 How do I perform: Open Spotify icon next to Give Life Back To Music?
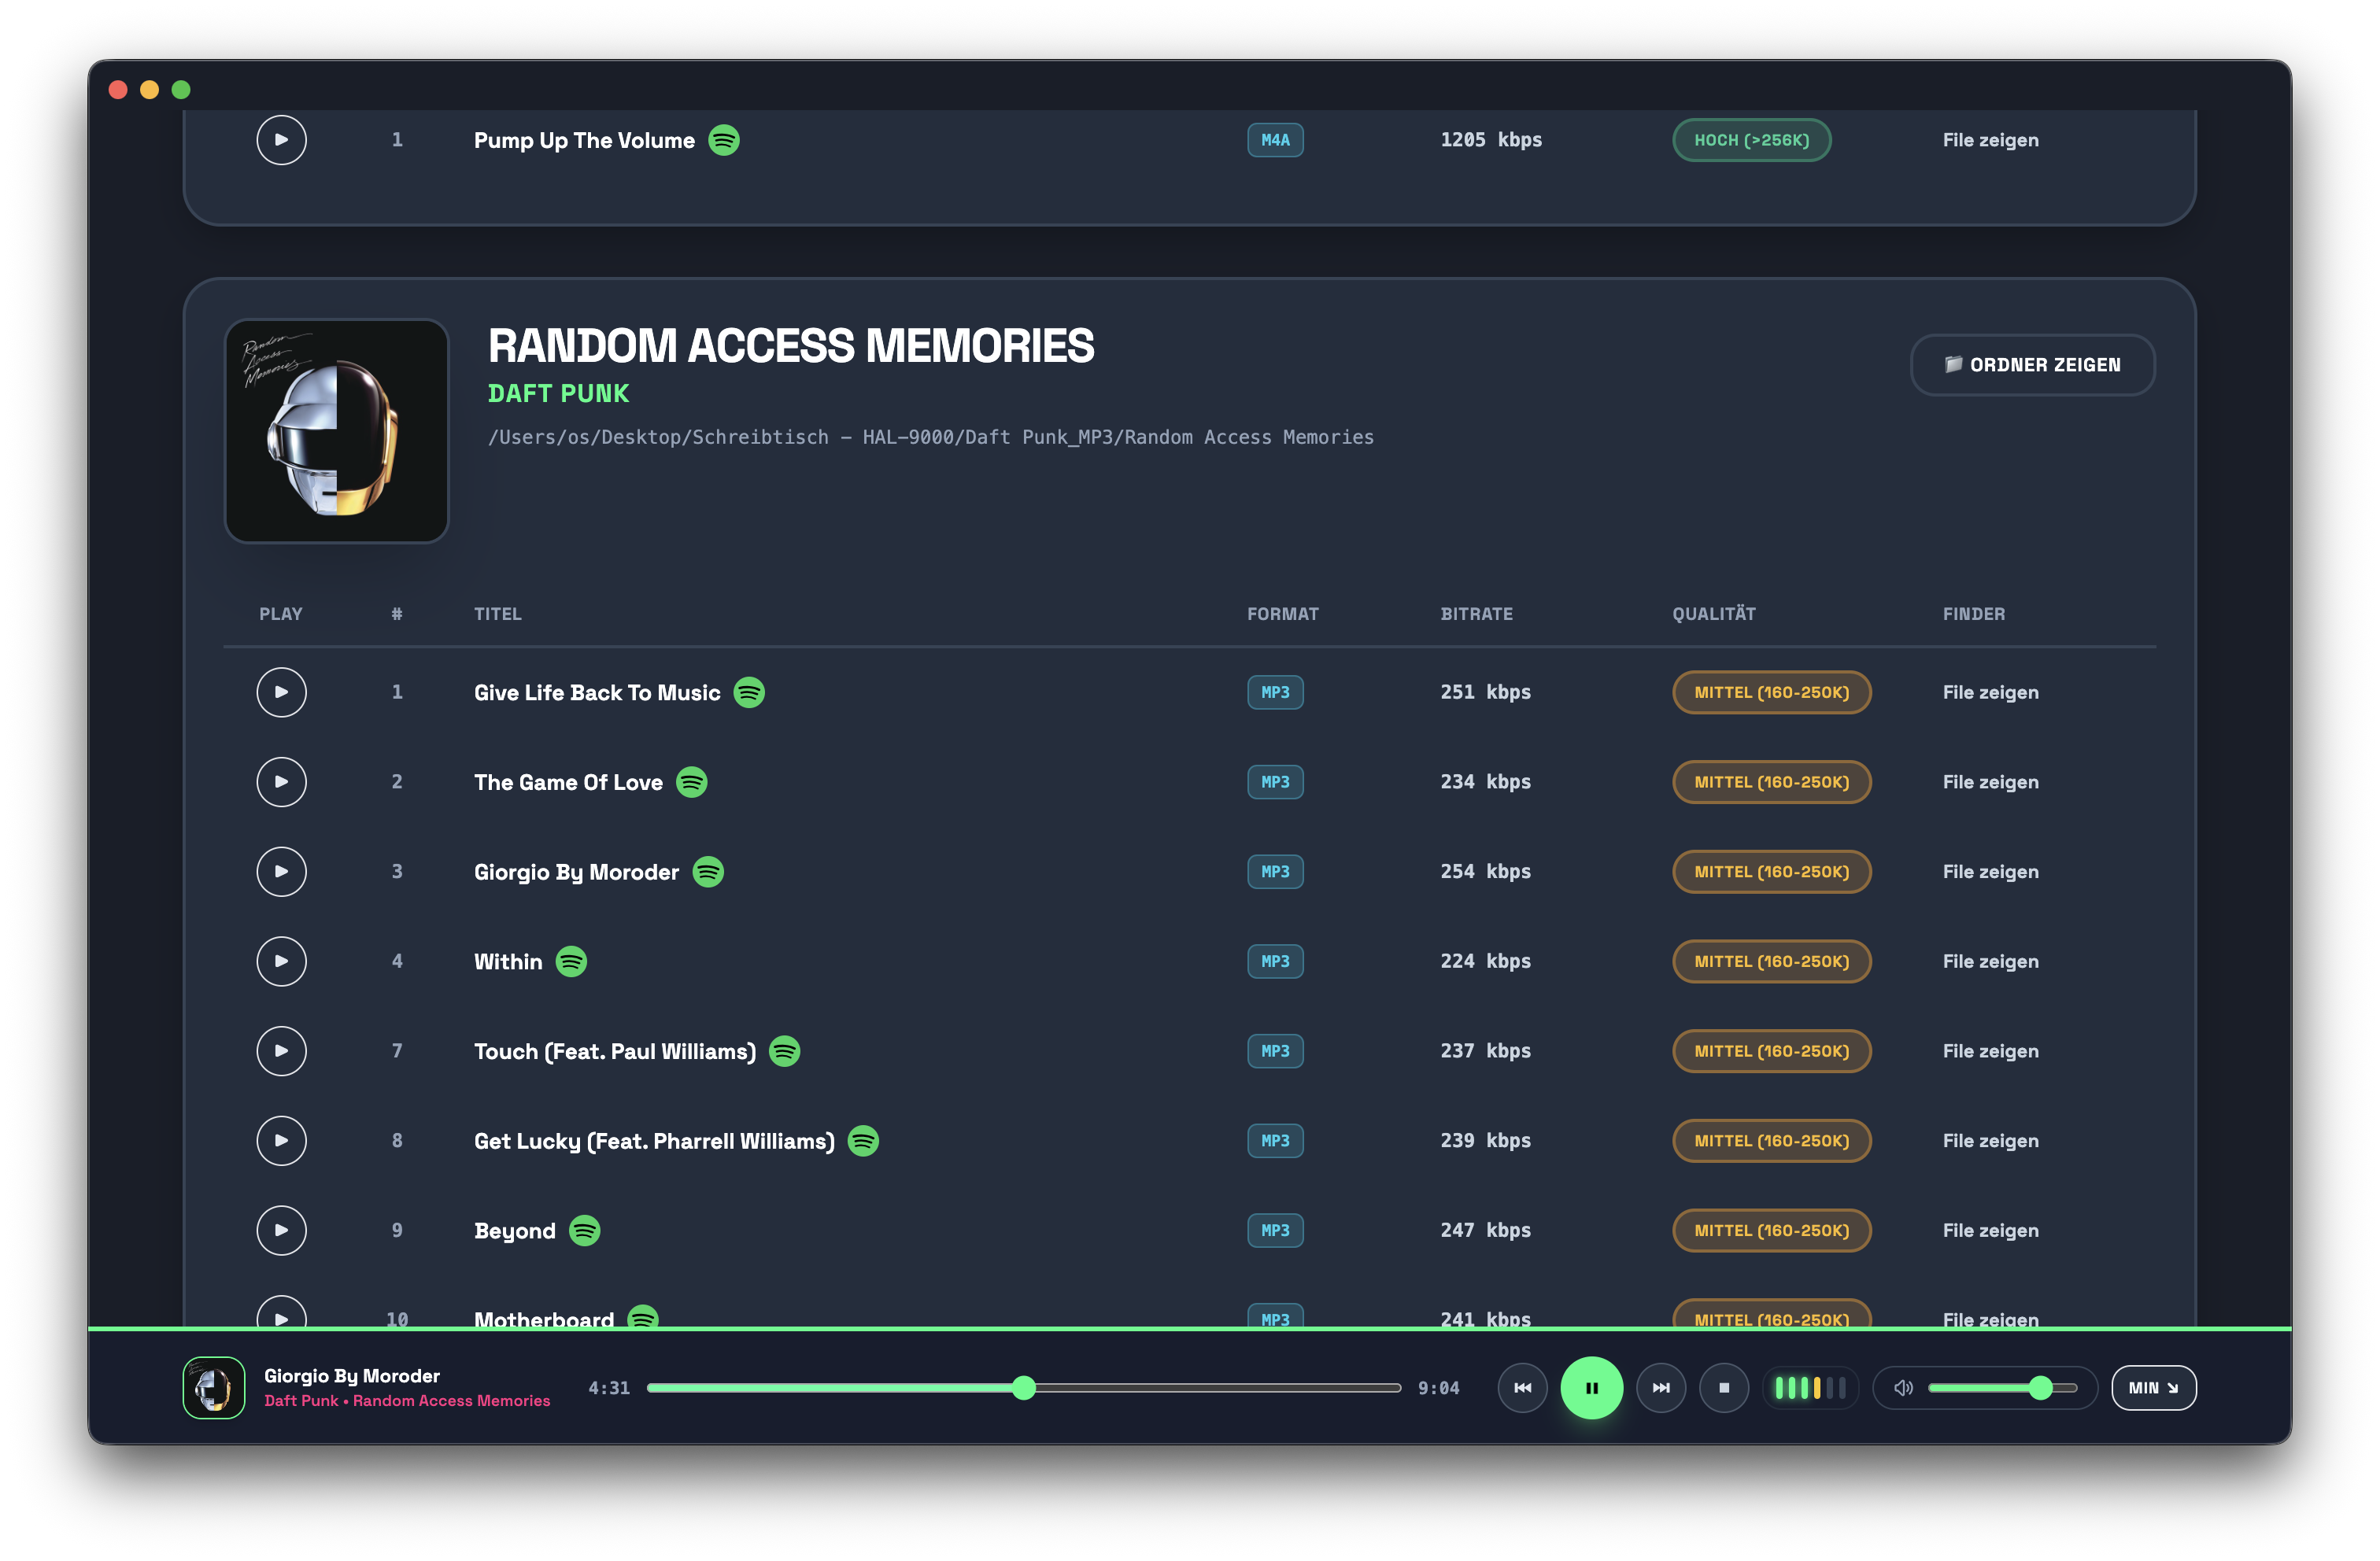coord(749,692)
